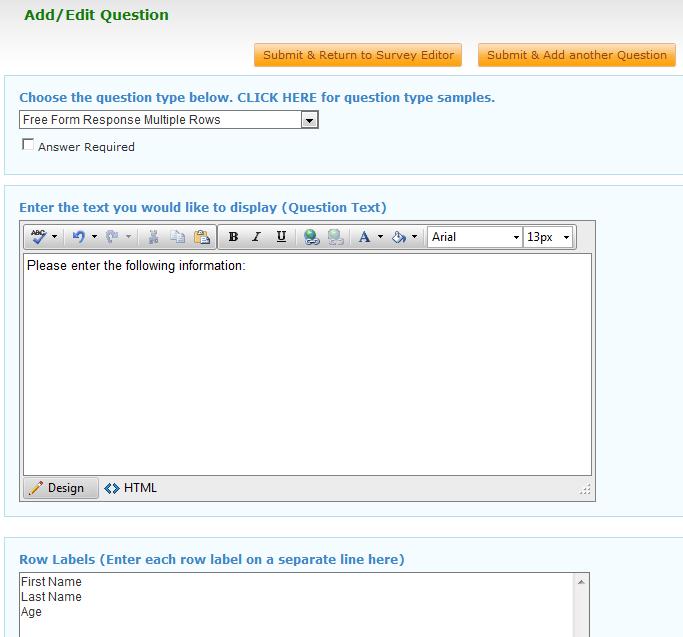Open the font color picker arrow
683x637 pixels.
[x=380, y=237]
